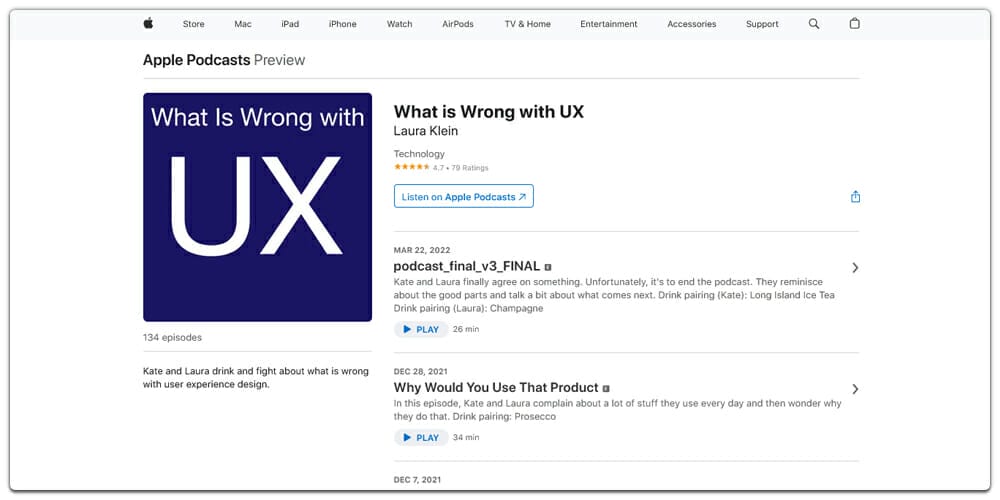
Task: Open the Support navigation item
Action: tap(762, 24)
